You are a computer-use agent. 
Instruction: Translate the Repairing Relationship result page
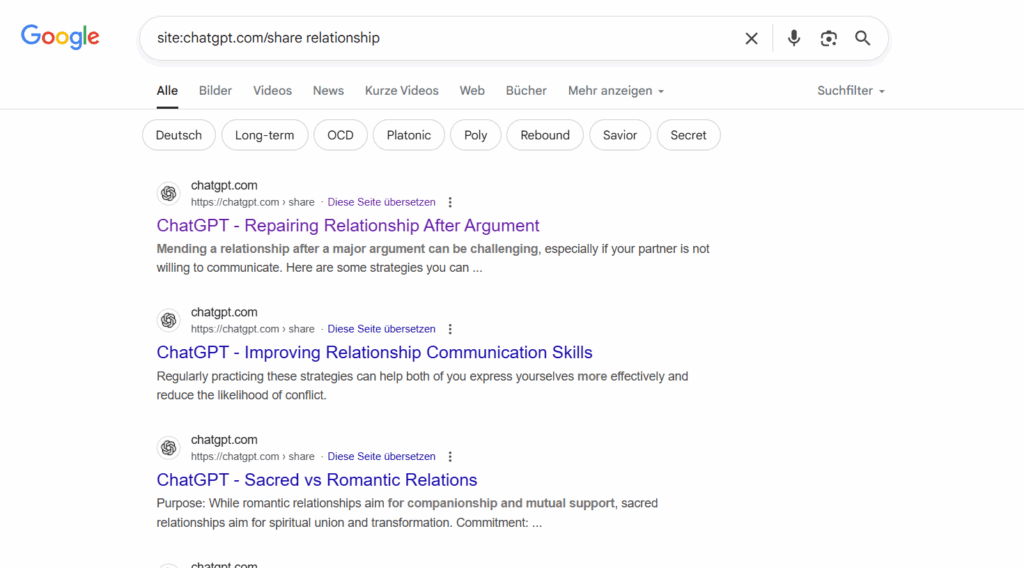[381, 202]
